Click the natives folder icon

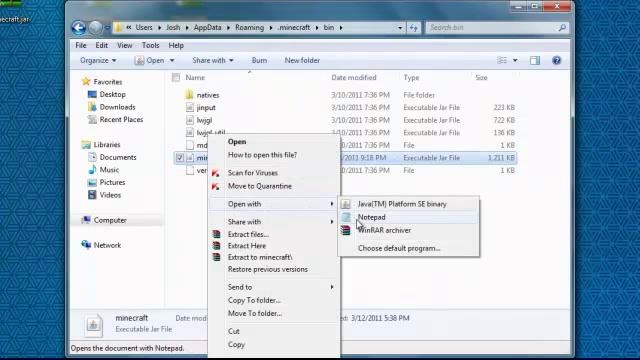(x=189, y=95)
